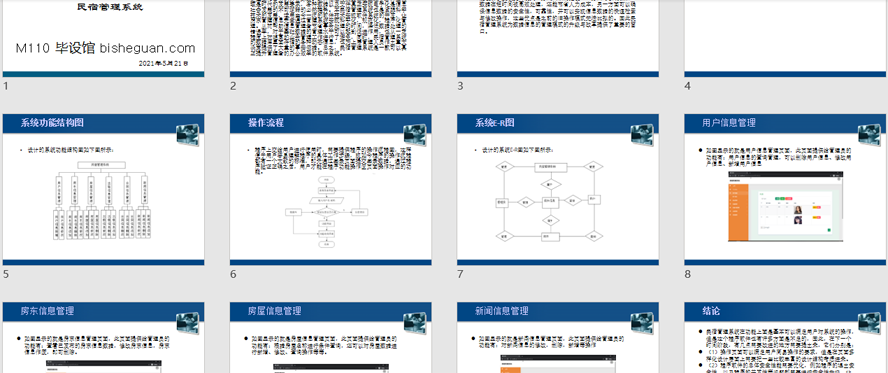This screenshot has width=888, height=373.
Task: Select the 民宿管理系统 title slide thumbnail
Action: (104, 38)
